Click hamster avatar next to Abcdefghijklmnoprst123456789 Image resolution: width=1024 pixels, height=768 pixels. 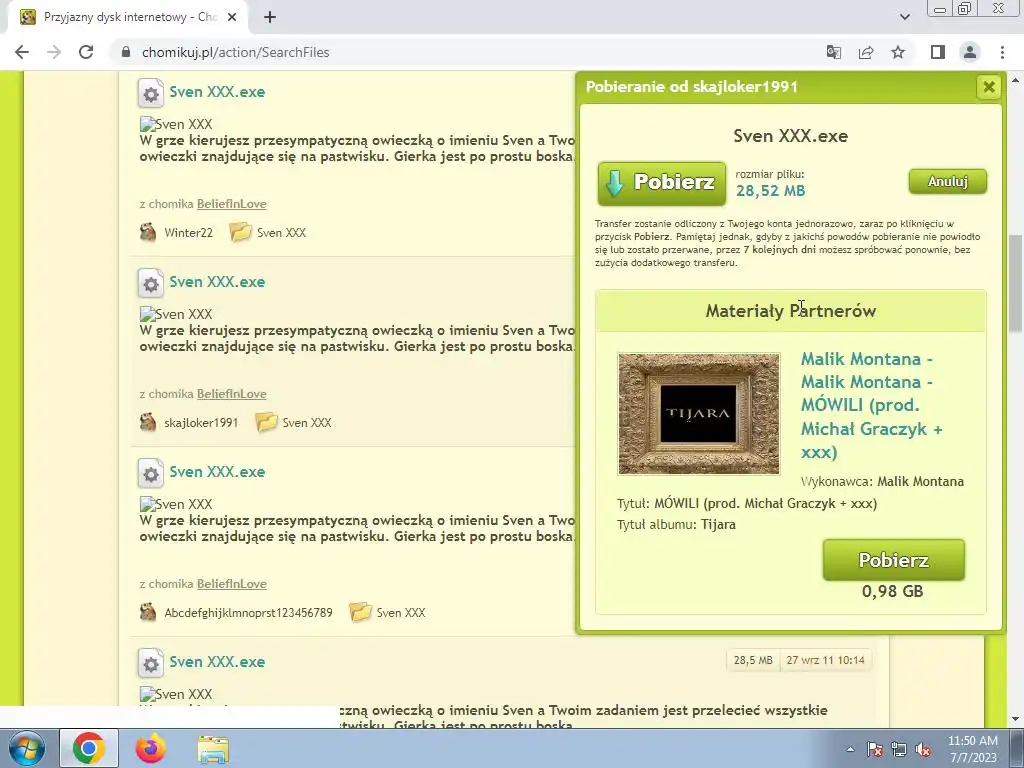click(148, 612)
